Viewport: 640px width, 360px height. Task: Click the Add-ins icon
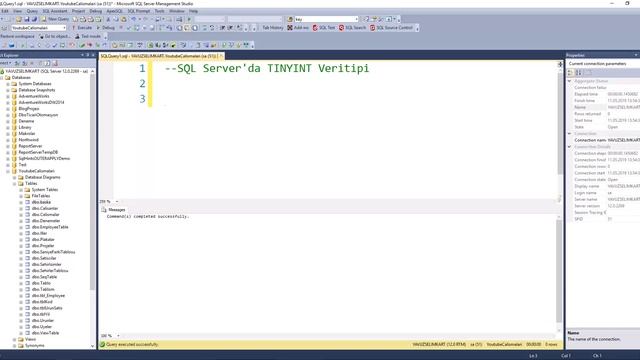(x=290, y=28)
